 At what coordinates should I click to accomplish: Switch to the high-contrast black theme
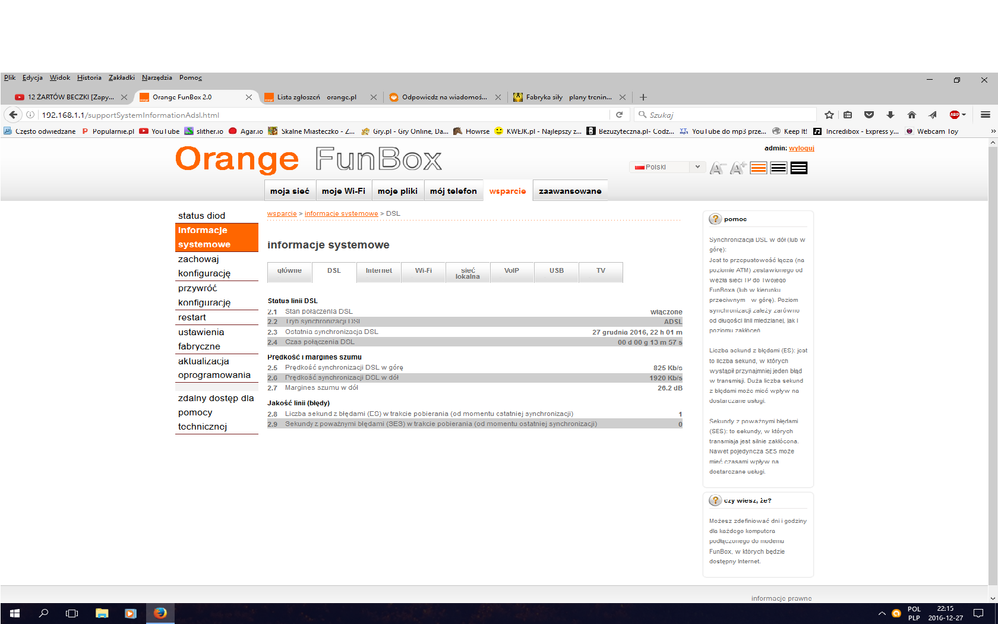pos(799,168)
